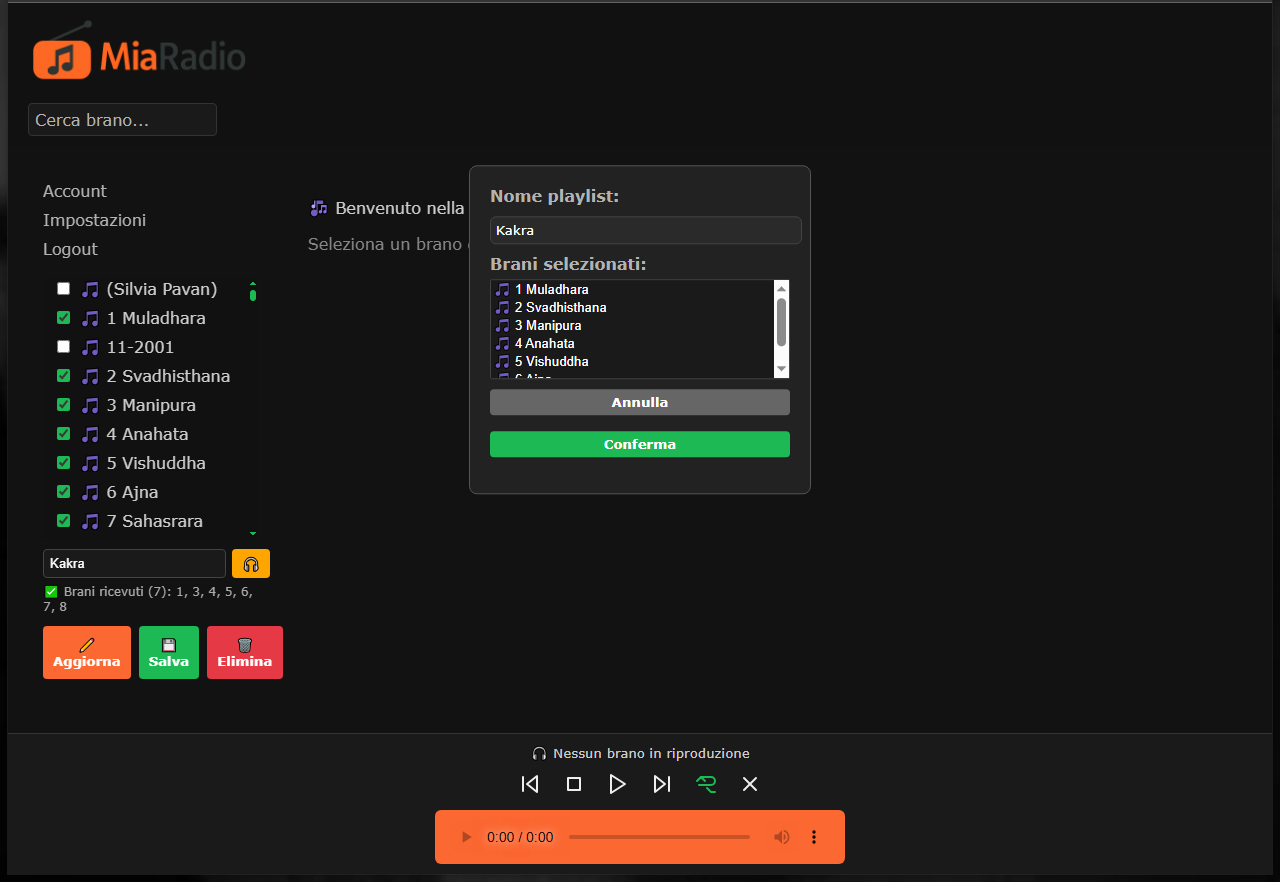This screenshot has height=882, width=1280.
Task: Uncheck the 3 Manipura checkbox
Action: coord(64,405)
